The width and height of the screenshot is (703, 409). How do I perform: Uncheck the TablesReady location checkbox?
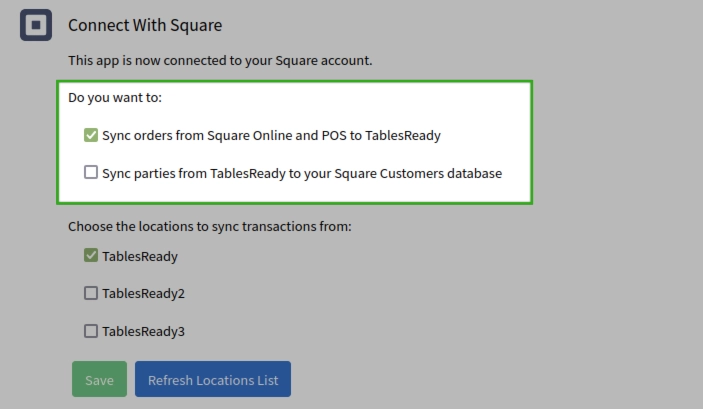click(91, 255)
